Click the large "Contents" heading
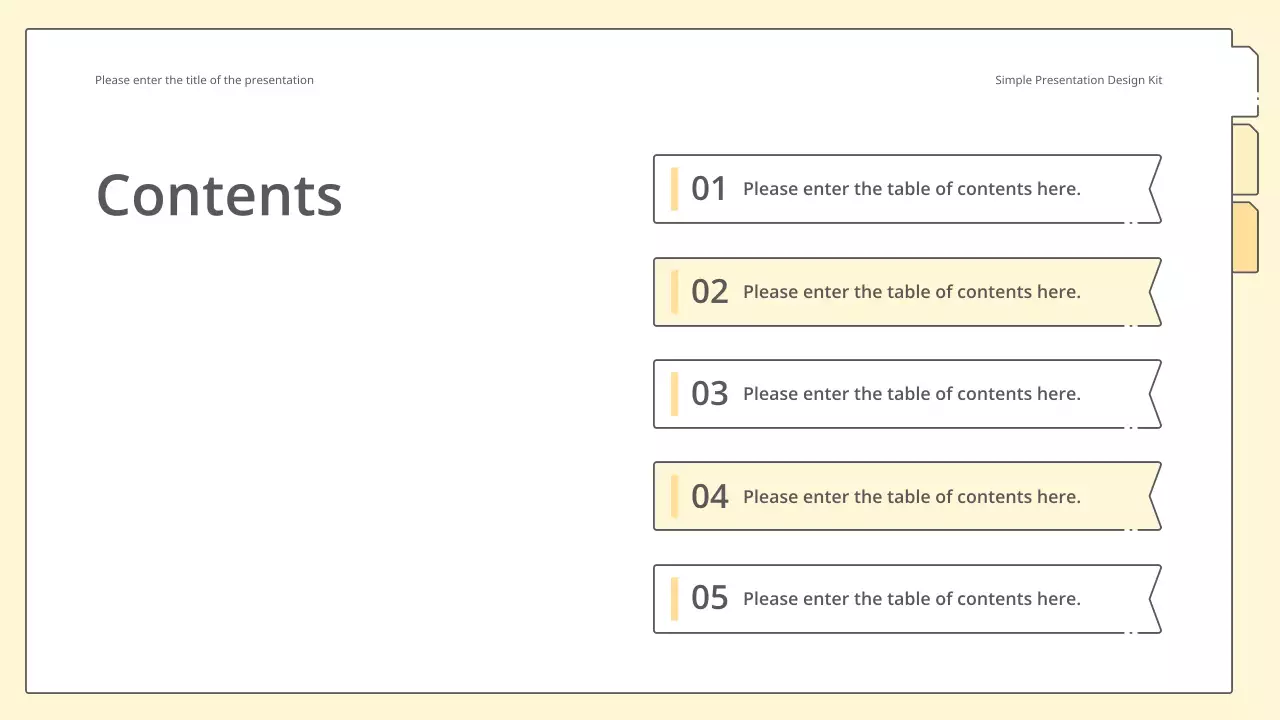The width and height of the screenshot is (1280, 720). point(219,195)
